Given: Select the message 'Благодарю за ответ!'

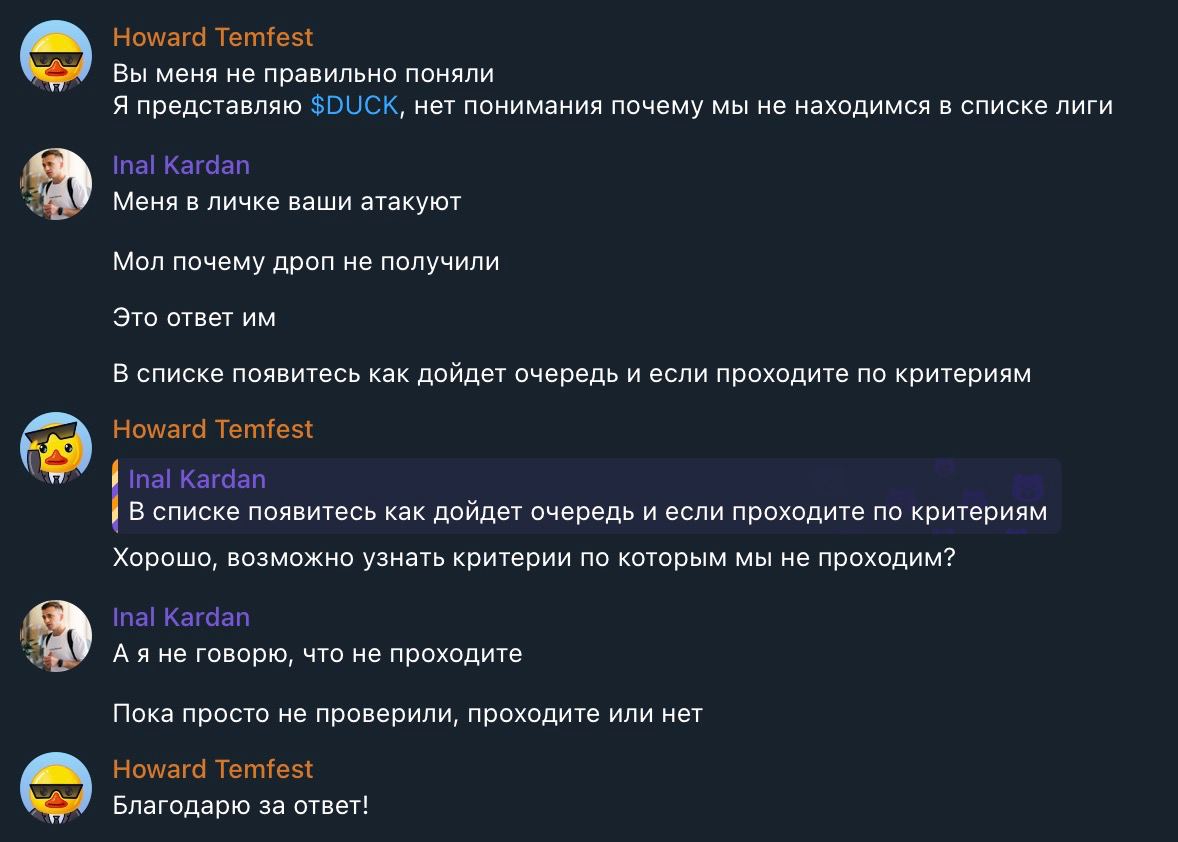Looking at the screenshot, I should click(240, 806).
